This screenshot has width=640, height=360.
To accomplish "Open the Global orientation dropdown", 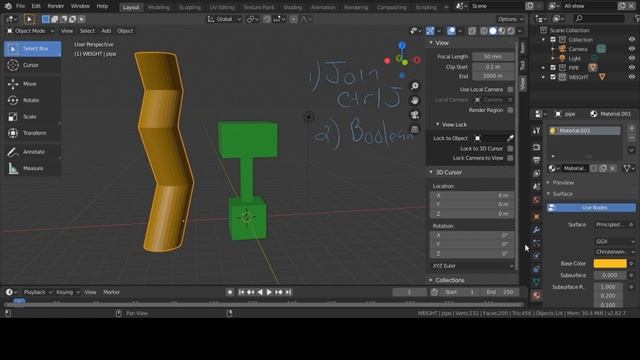I will tap(224, 19).
